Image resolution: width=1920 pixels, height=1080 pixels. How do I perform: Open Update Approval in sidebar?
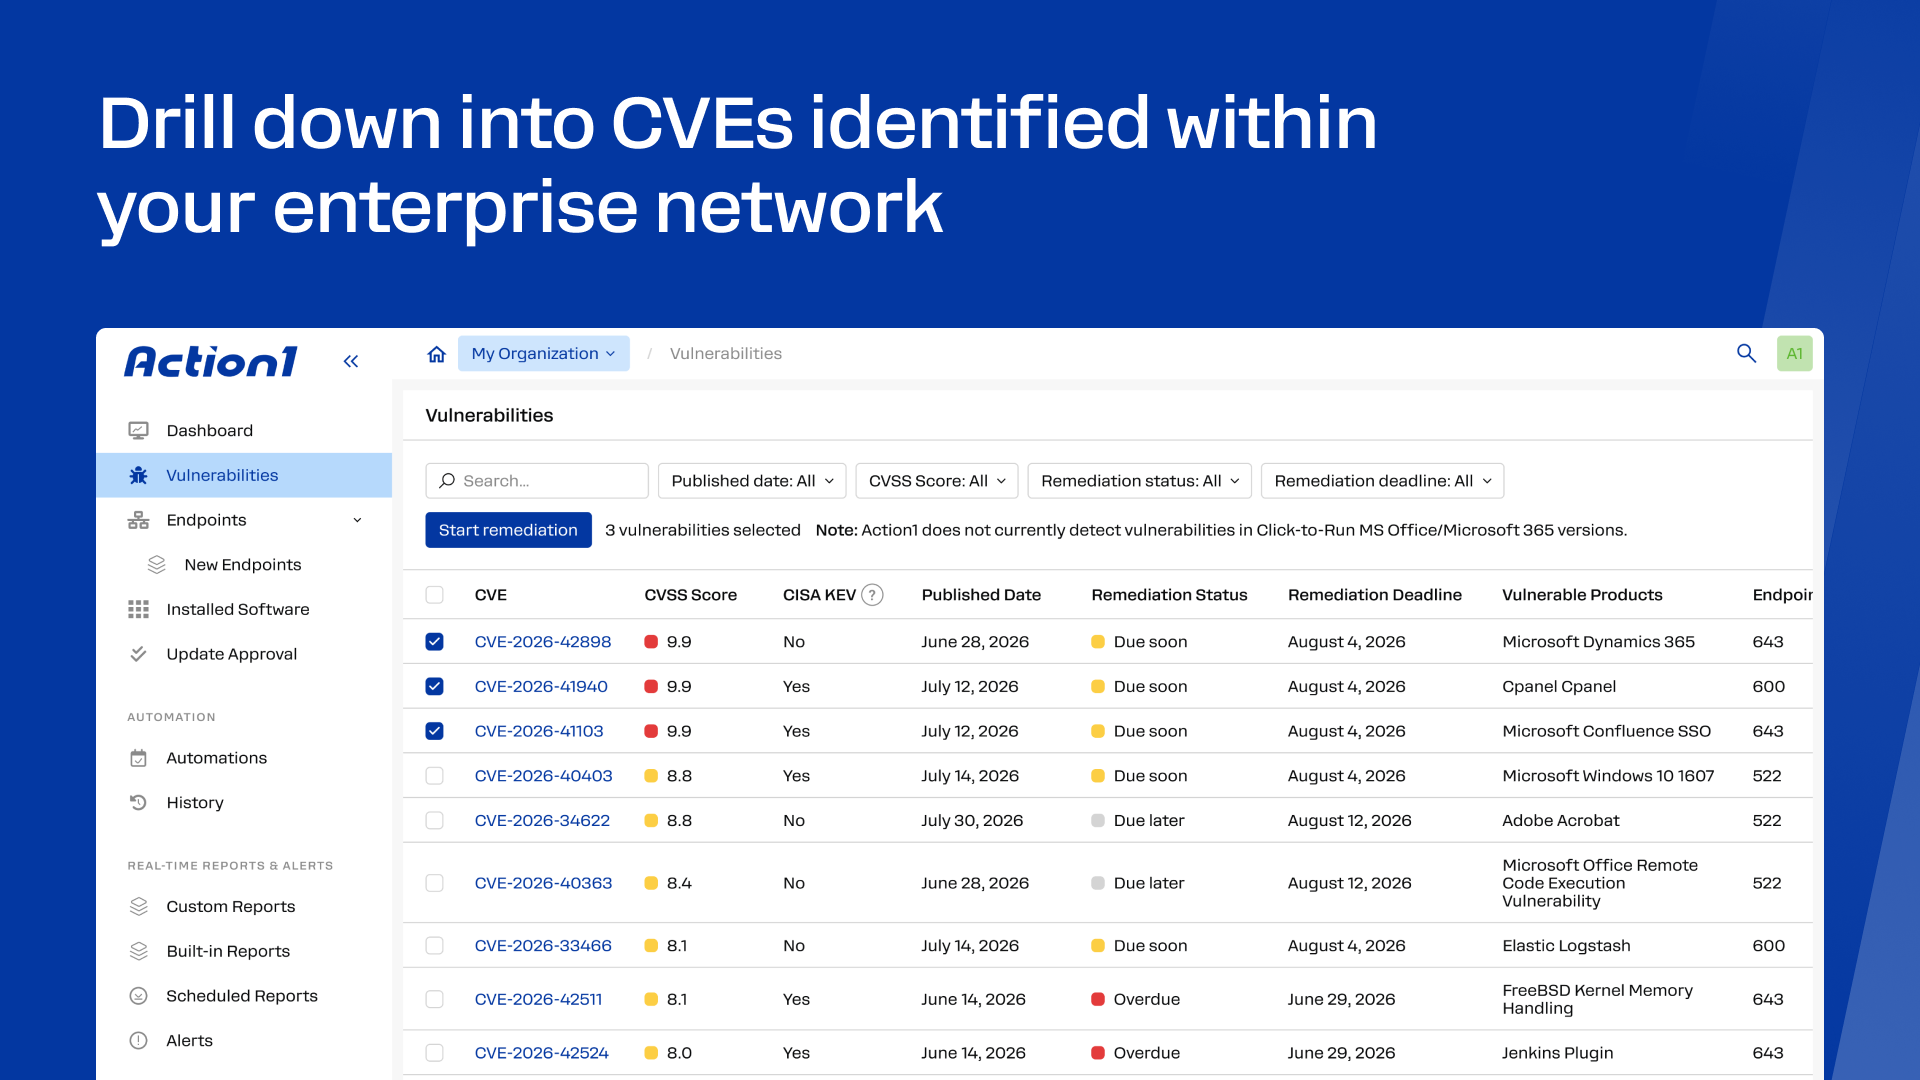tap(245, 654)
